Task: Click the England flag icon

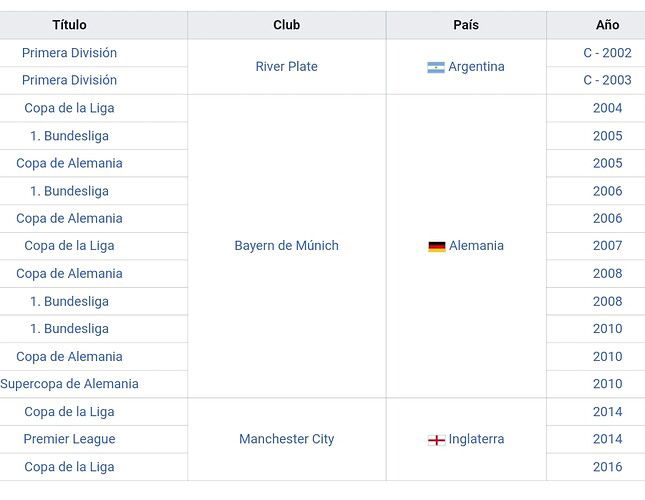Action: [436, 440]
